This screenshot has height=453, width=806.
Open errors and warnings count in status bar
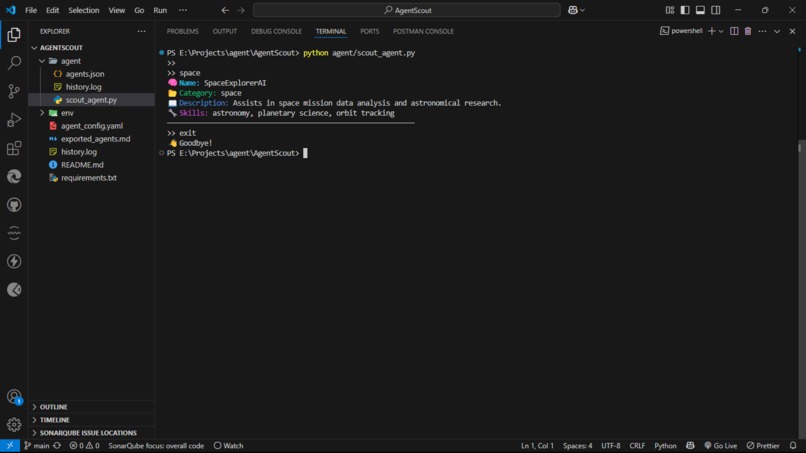(x=85, y=446)
